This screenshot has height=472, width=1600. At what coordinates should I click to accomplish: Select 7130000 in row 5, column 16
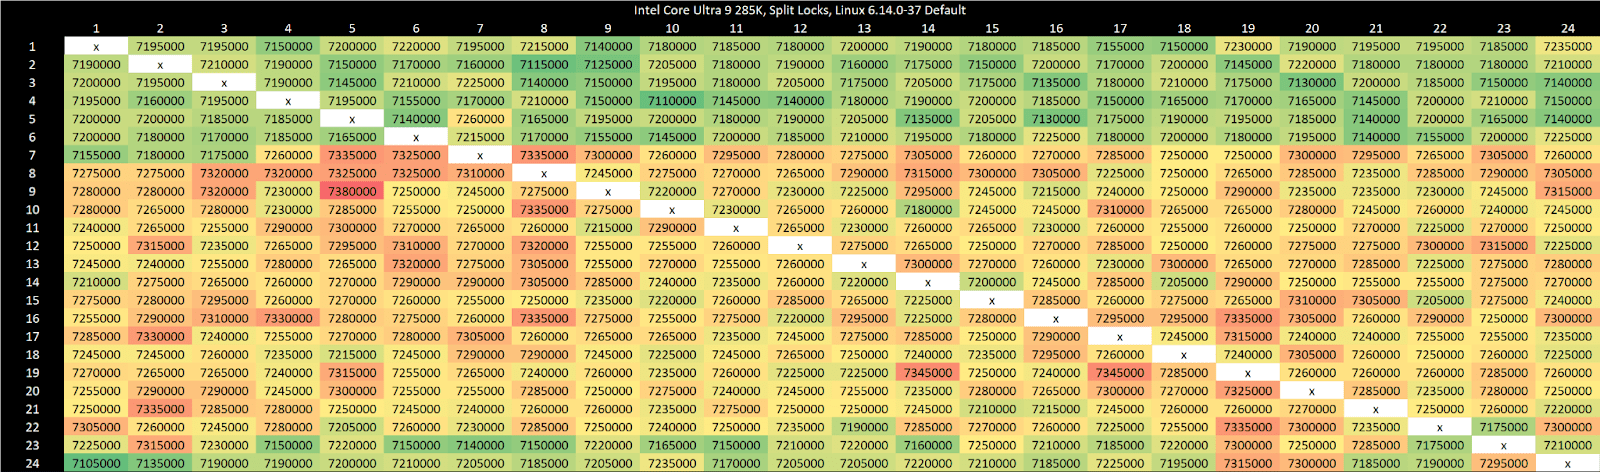pos(1056,118)
